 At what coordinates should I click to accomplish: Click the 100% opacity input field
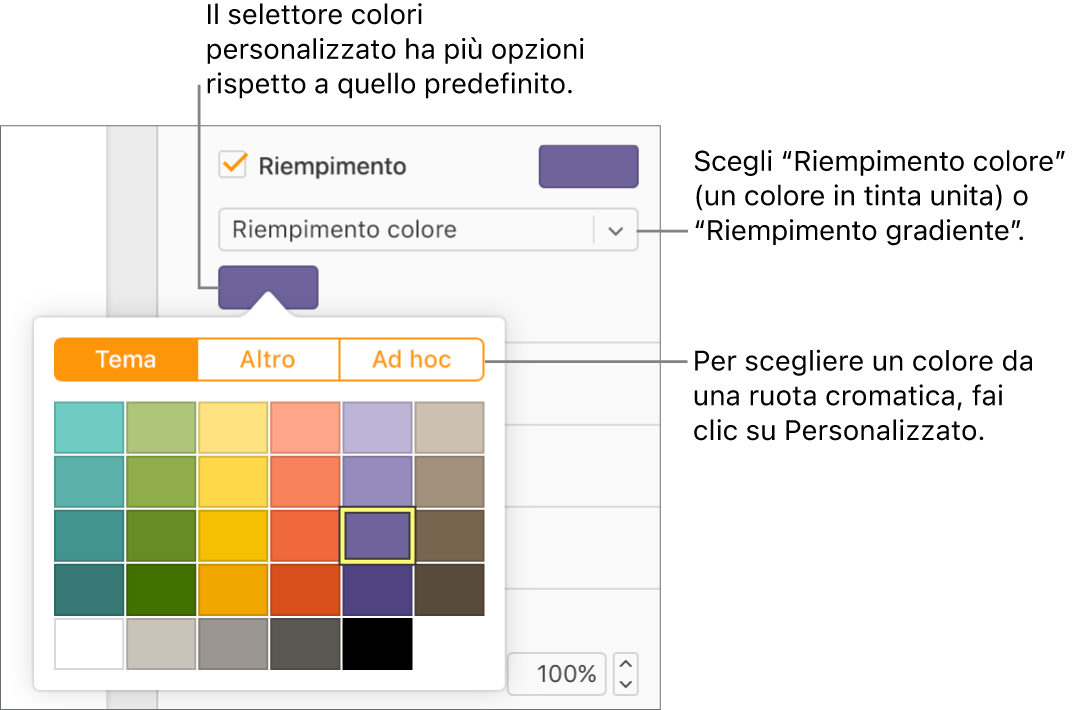557,674
